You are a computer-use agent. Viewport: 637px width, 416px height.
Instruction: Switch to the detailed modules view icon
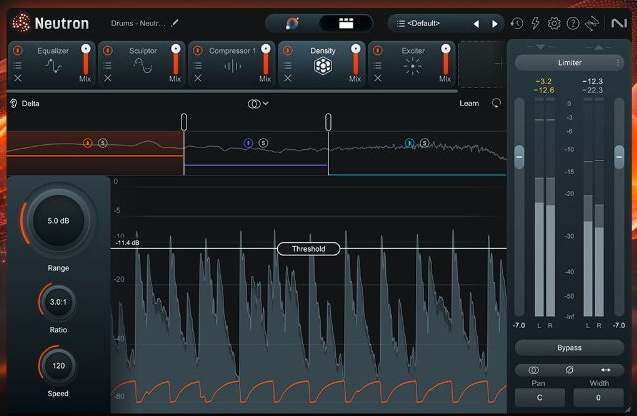coord(346,23)
